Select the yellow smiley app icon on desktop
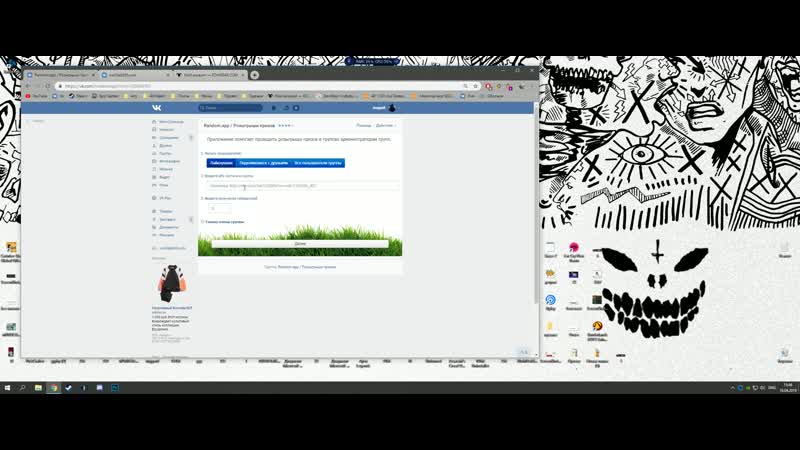Viewport: 800px width, 450px height. 597,326
